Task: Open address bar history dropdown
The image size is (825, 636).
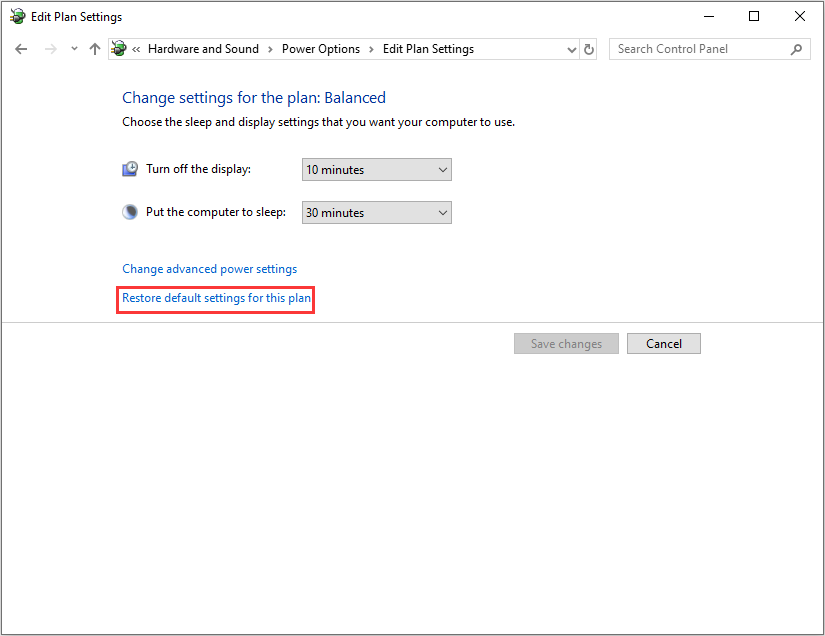Action: 572,49
